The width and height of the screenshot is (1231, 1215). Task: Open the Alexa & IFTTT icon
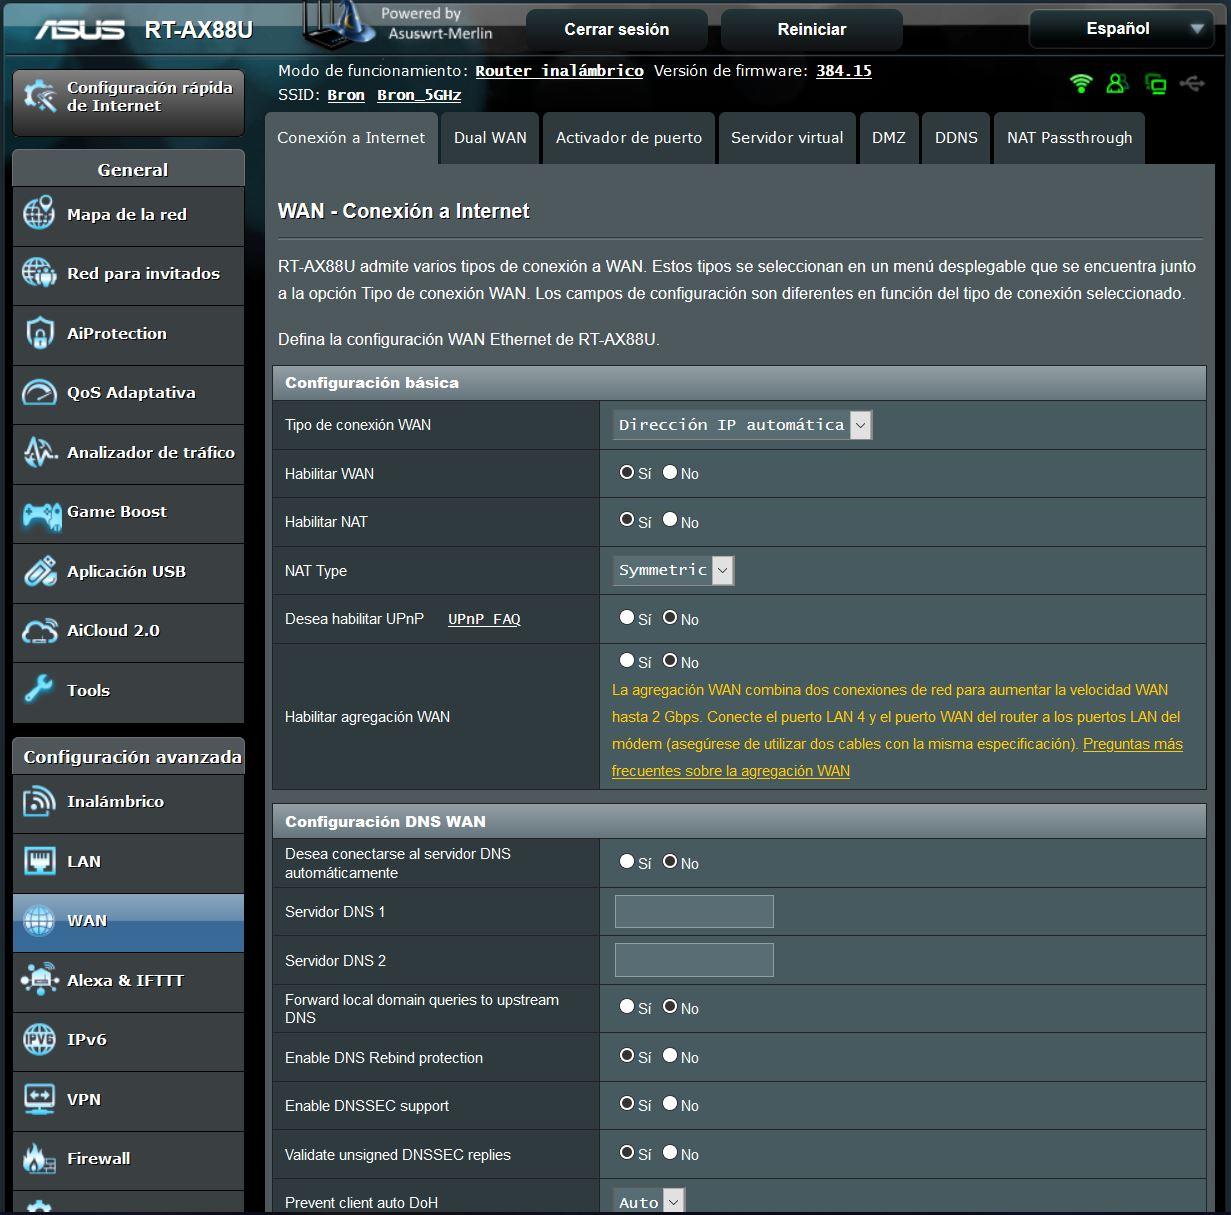click(39, 980)
